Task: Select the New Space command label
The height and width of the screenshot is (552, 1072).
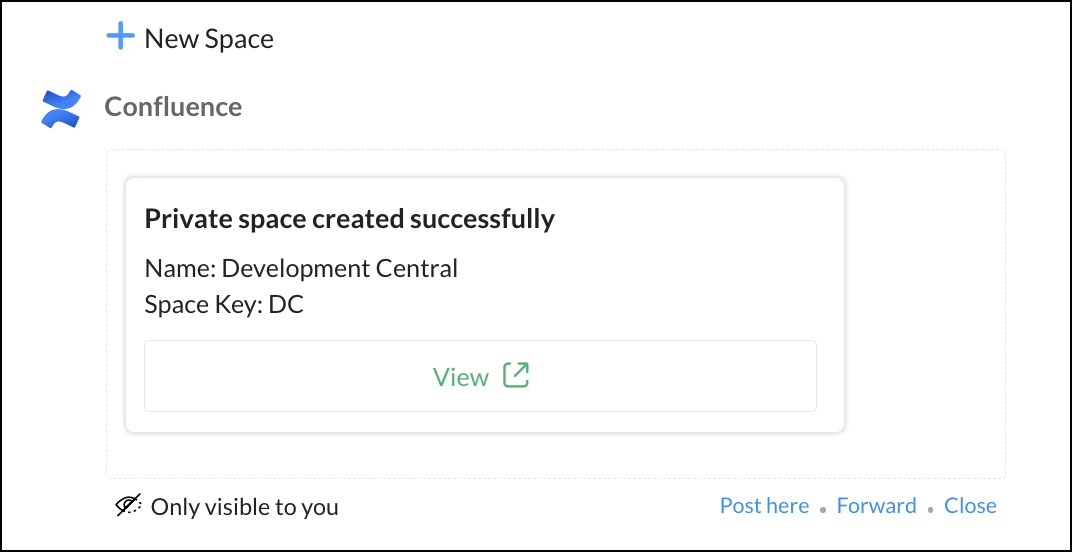Action: (x=209, y=39)
